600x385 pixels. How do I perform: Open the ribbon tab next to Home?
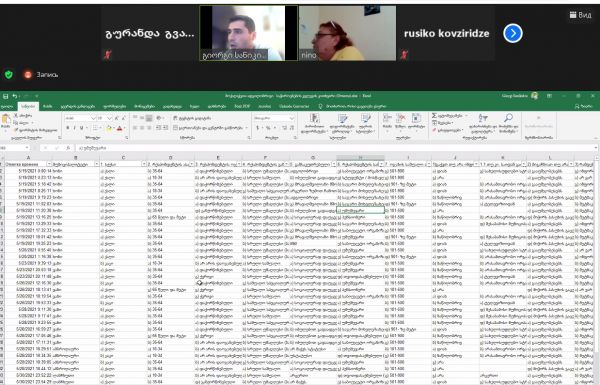click(x=47, y=106)
